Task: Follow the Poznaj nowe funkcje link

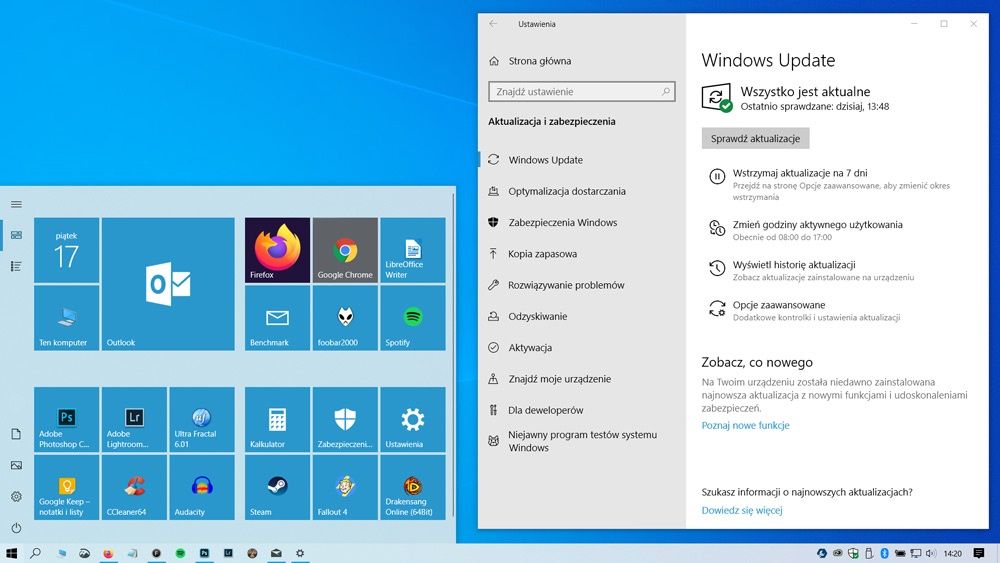Action: (x=746, y=425)
